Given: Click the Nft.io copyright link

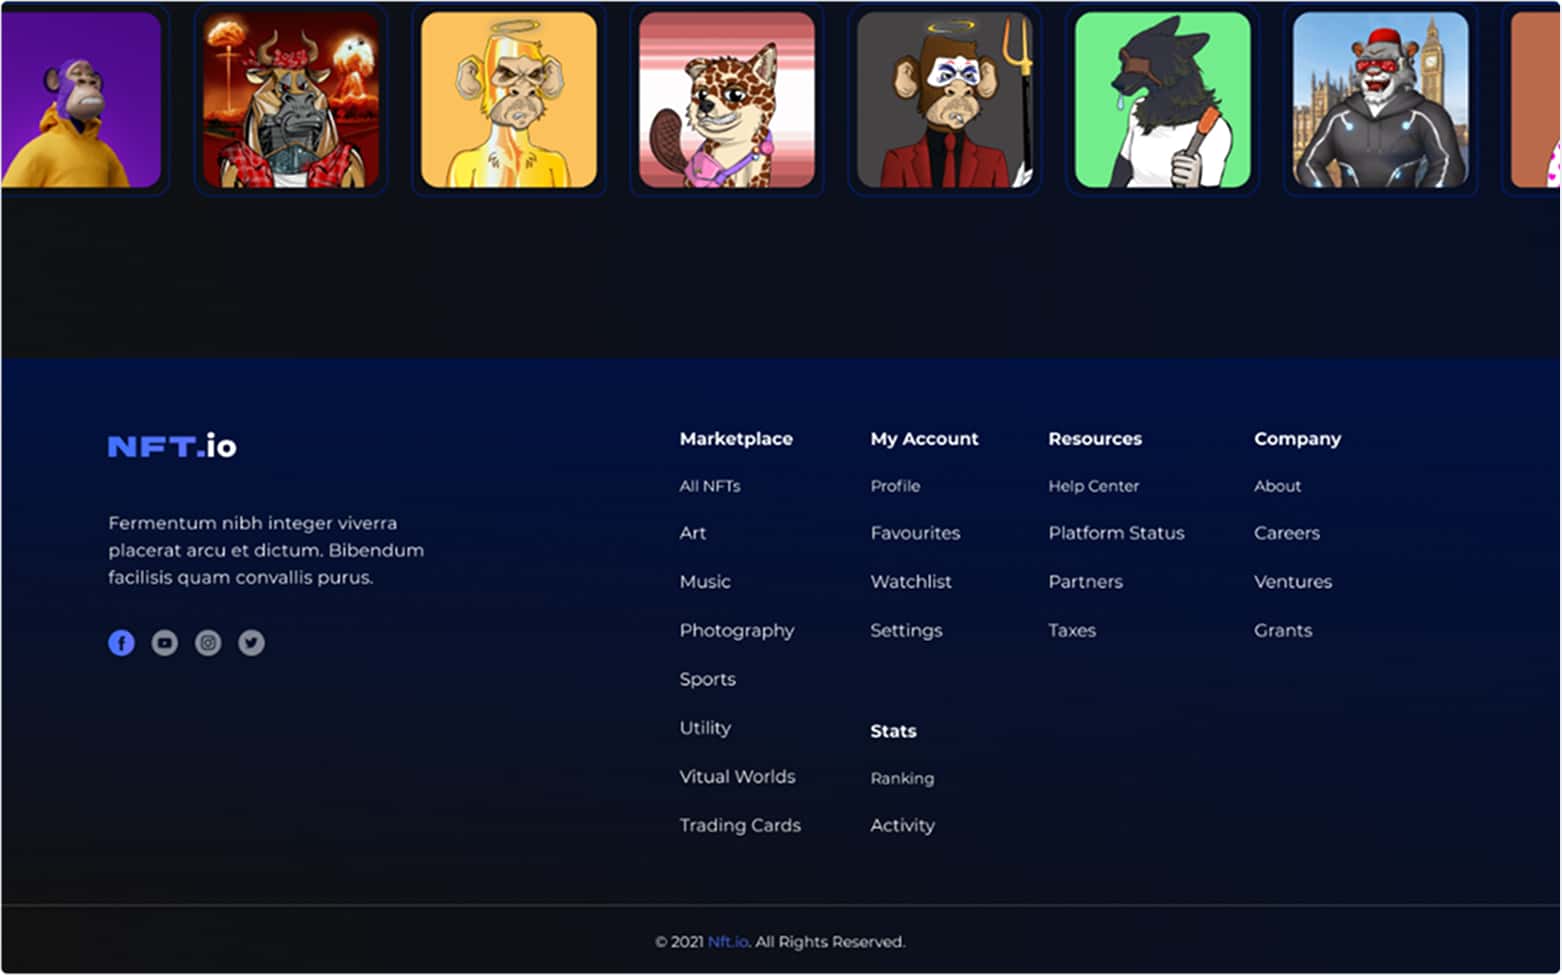Looking at the screenshot, I should (x=728, y=942).
